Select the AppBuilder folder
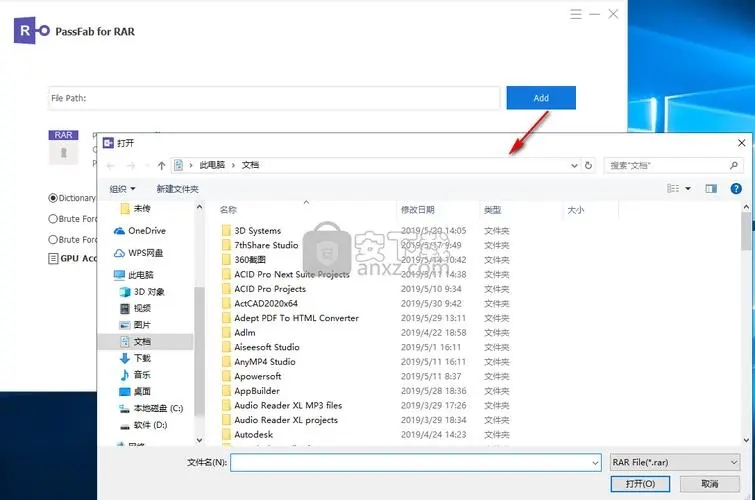This screenshot has height=500, width=755. coord(251,391)
